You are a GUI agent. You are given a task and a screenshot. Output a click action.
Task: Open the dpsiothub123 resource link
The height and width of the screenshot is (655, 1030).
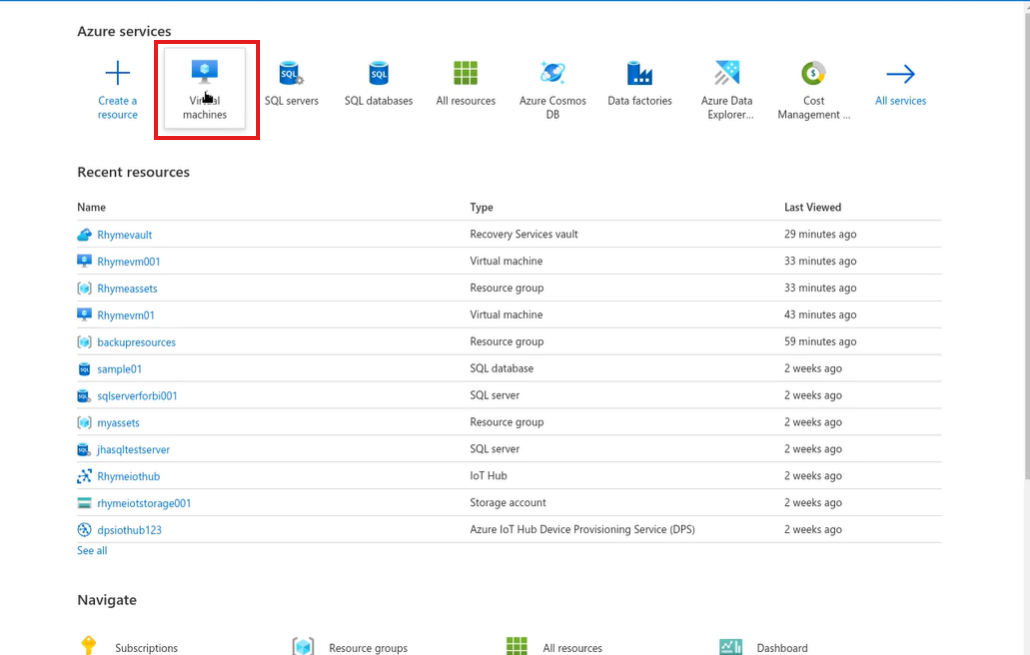129,530
